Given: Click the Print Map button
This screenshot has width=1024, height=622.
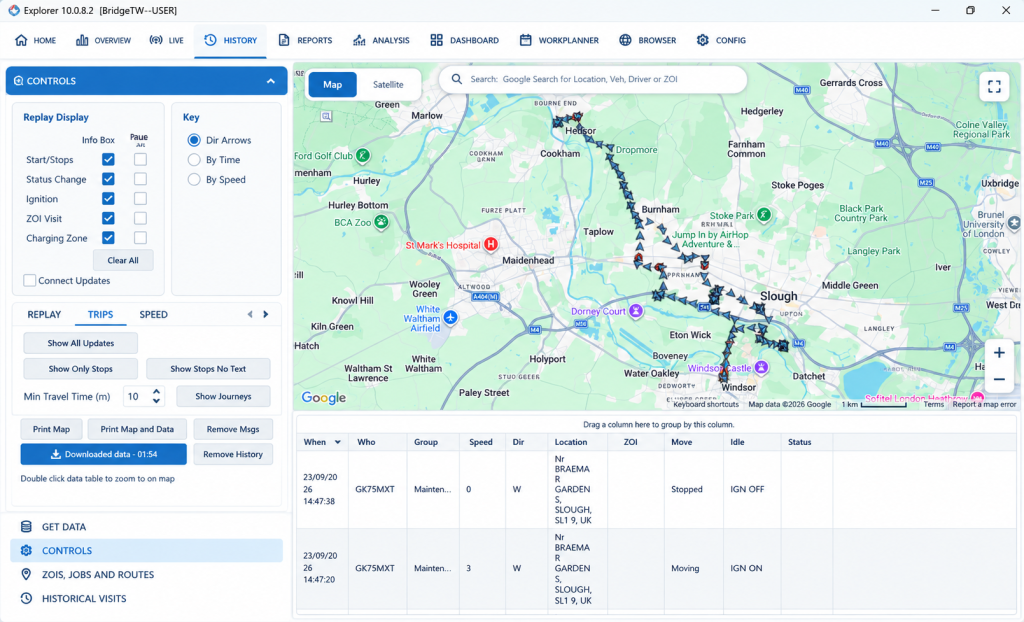Looking at the screenshot, I should (52, 429).
